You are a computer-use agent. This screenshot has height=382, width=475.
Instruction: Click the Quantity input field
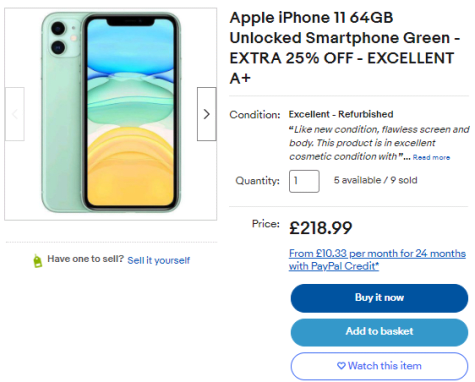click(x=304, y=181)
